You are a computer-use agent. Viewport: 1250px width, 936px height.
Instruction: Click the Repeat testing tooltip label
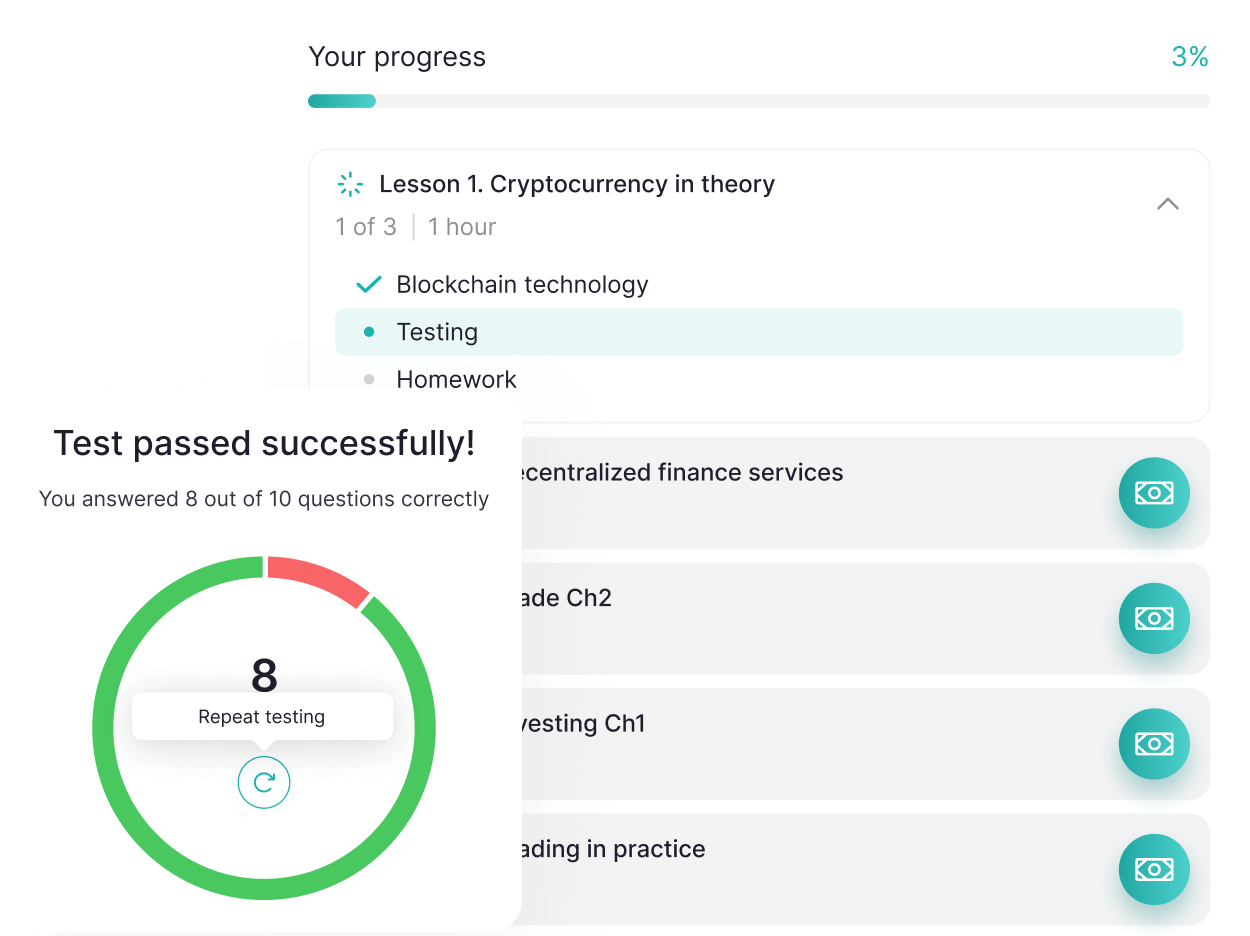(262, 717)
